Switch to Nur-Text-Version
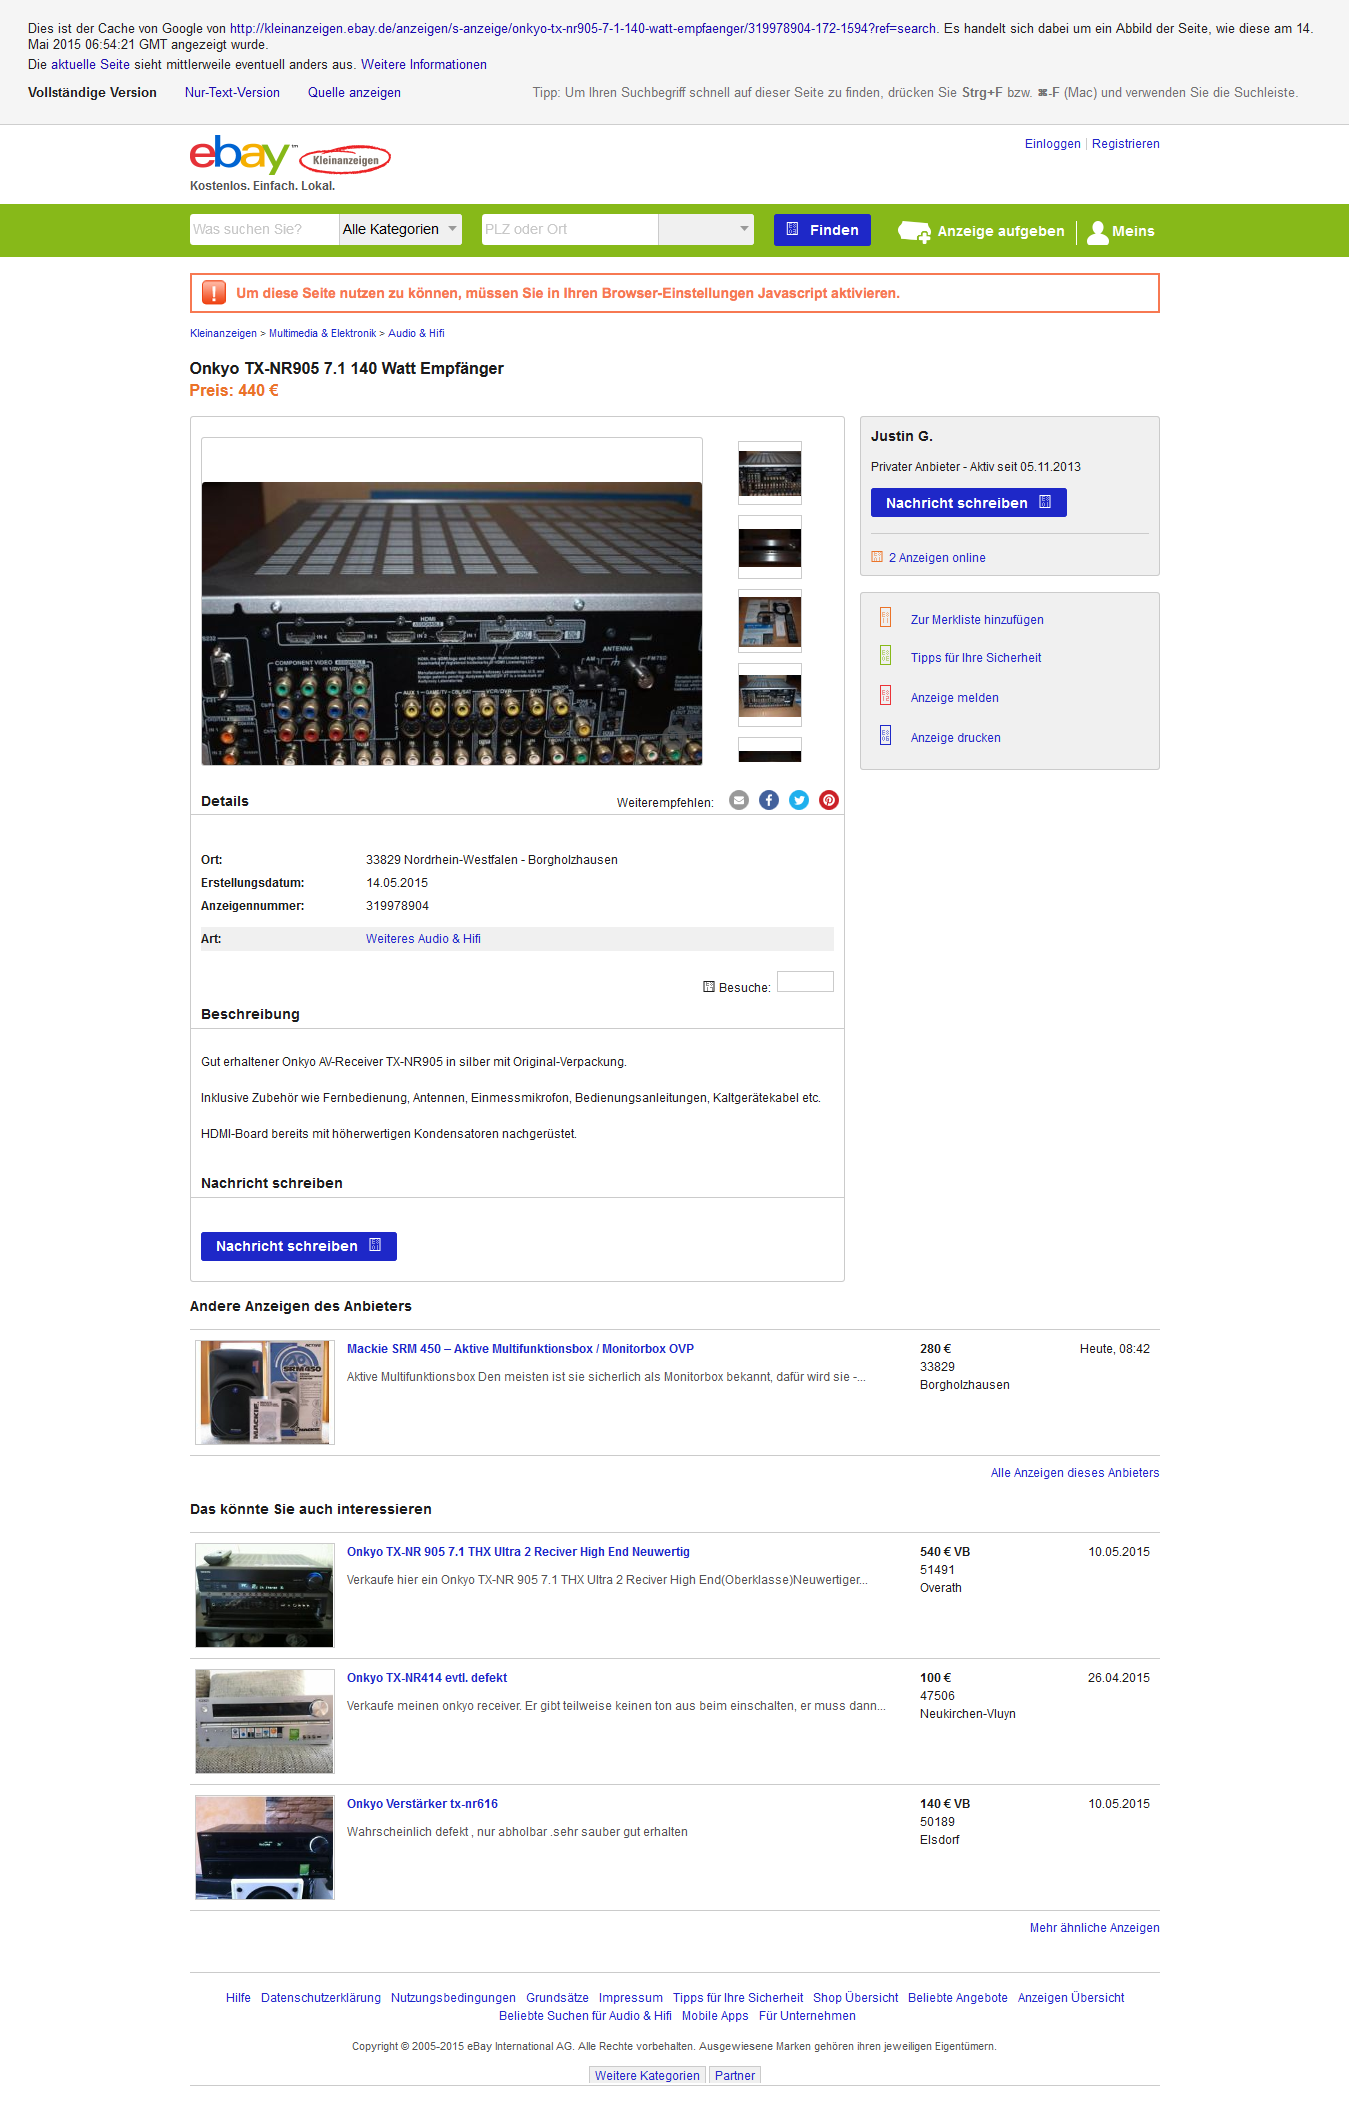1349x2106 pixels. point(232,92)
